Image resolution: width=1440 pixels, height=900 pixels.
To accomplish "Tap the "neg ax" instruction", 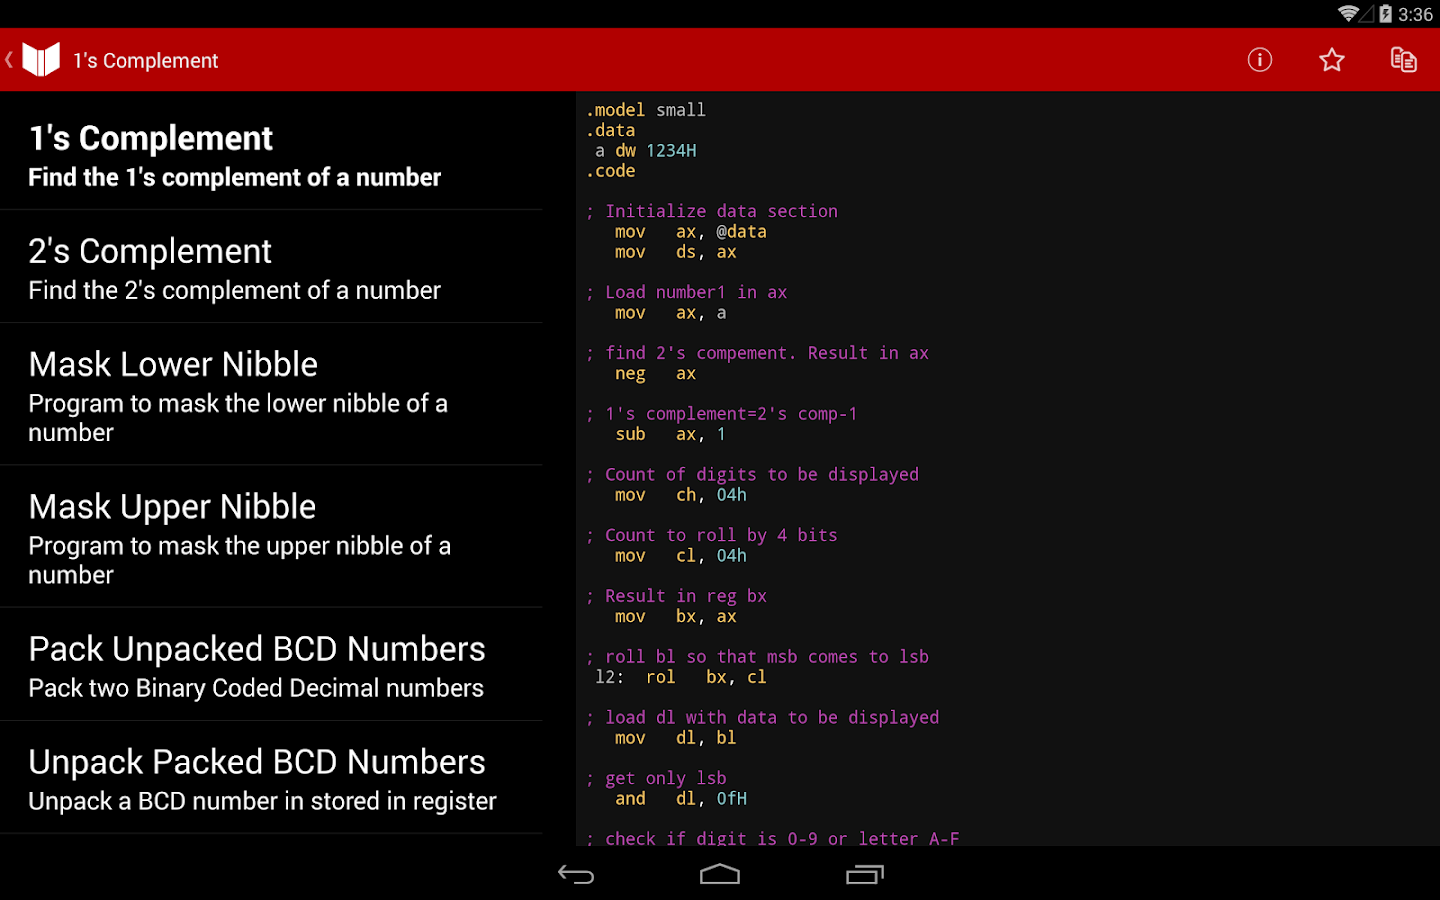I will coord(656,374).
